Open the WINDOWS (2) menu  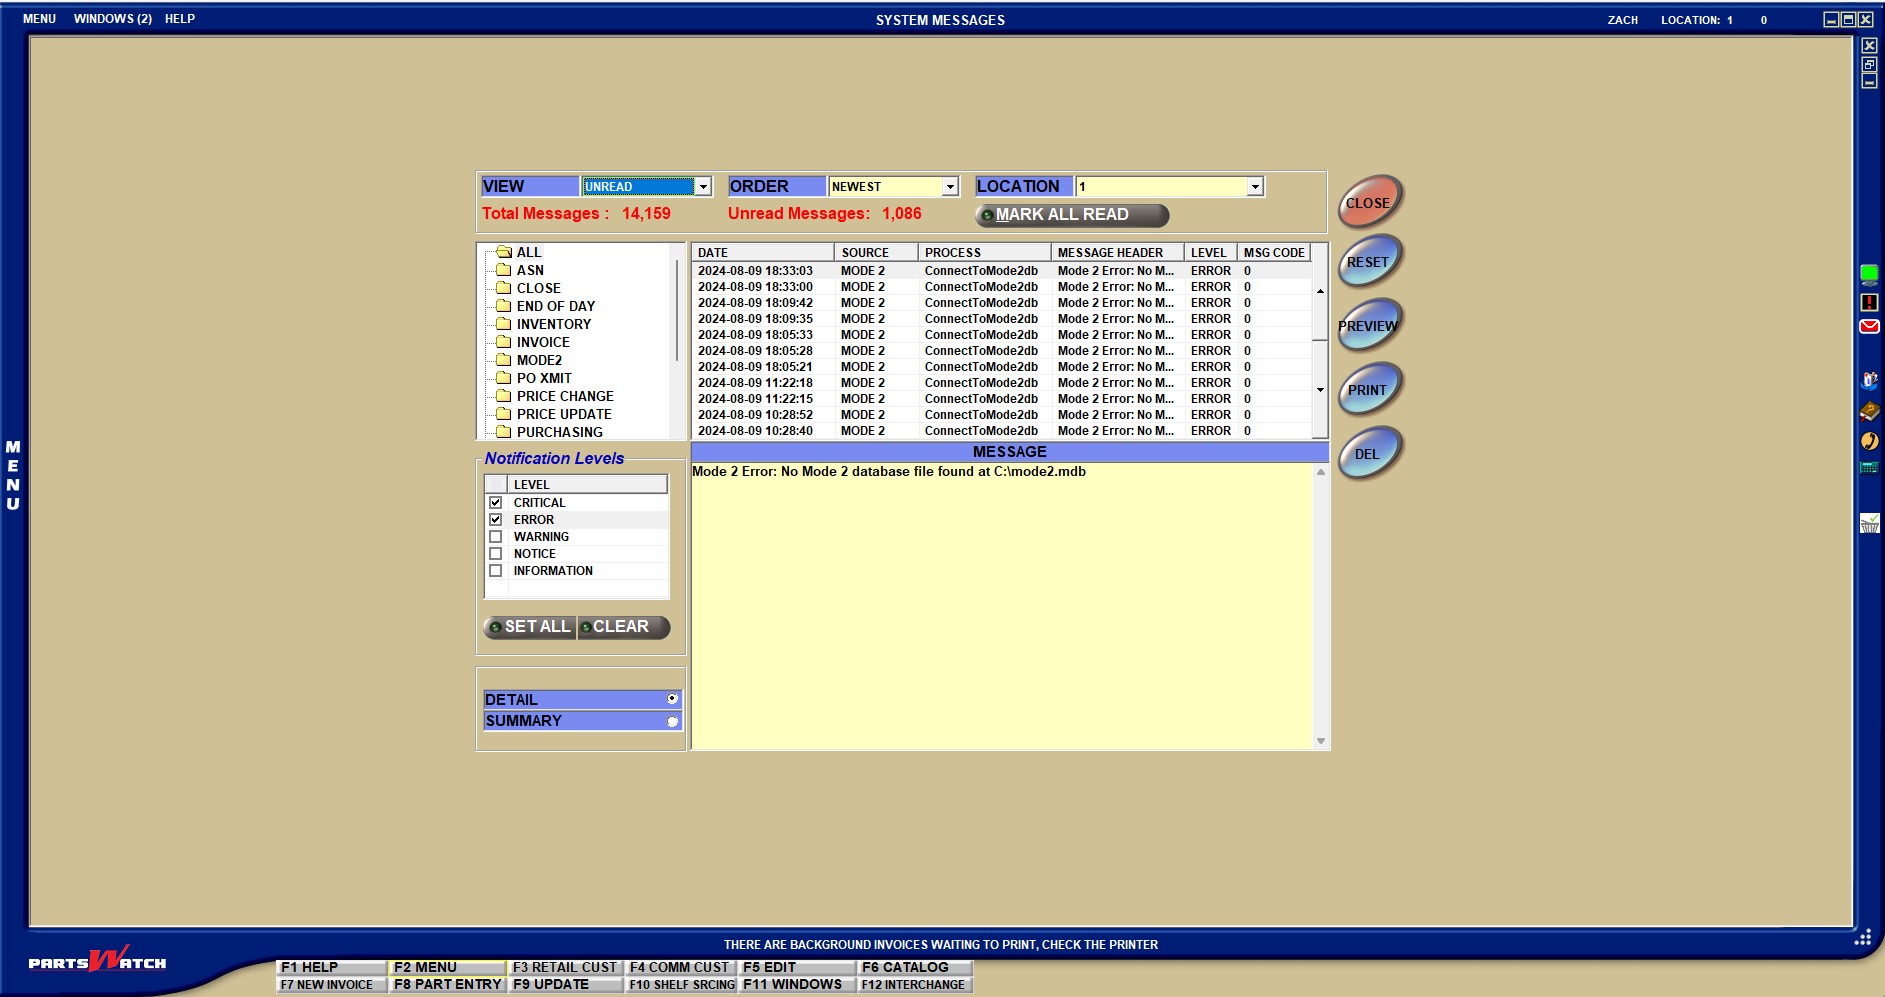click(112, 19)
